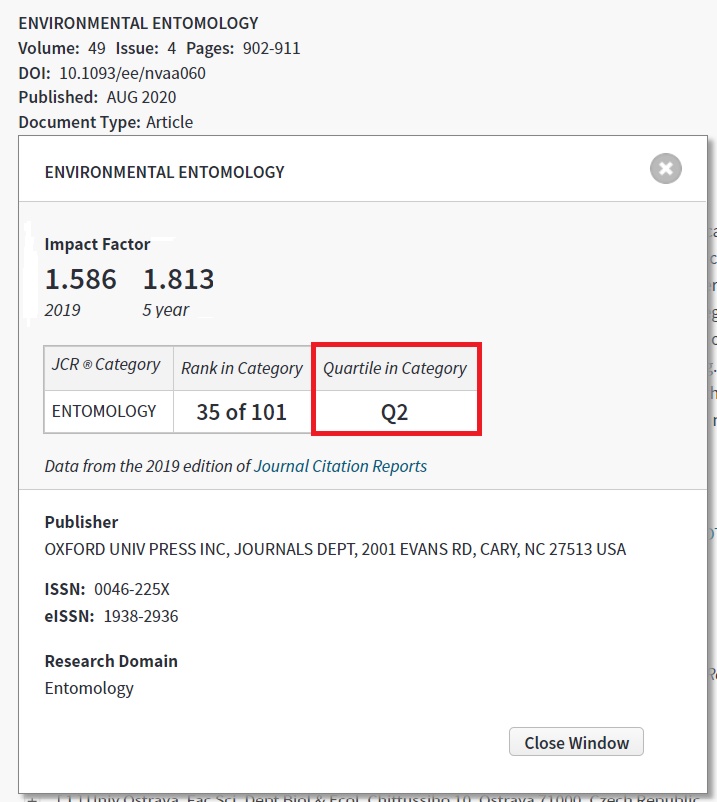Open the Journal Citation Reports link
Image resolution: width=717 pixels, height=802 pixels.
(340, 466)
